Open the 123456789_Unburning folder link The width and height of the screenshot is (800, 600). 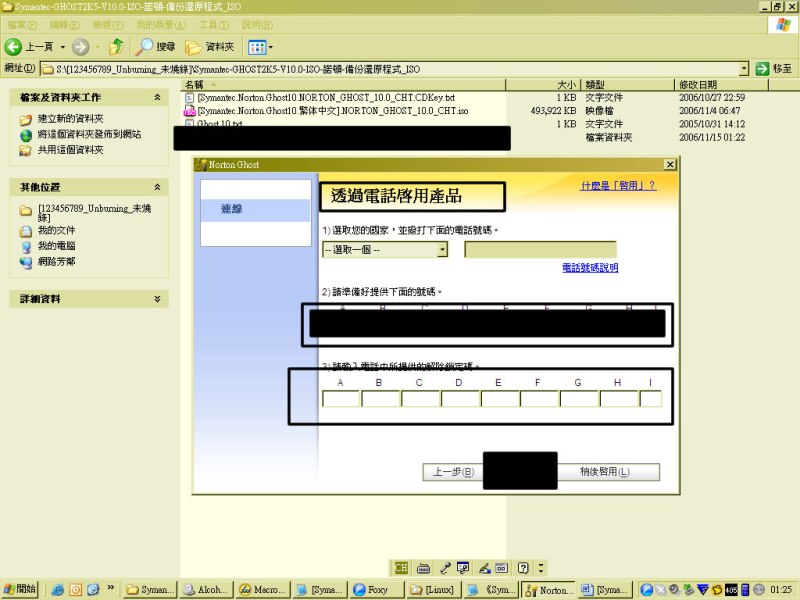pos(94,212)
